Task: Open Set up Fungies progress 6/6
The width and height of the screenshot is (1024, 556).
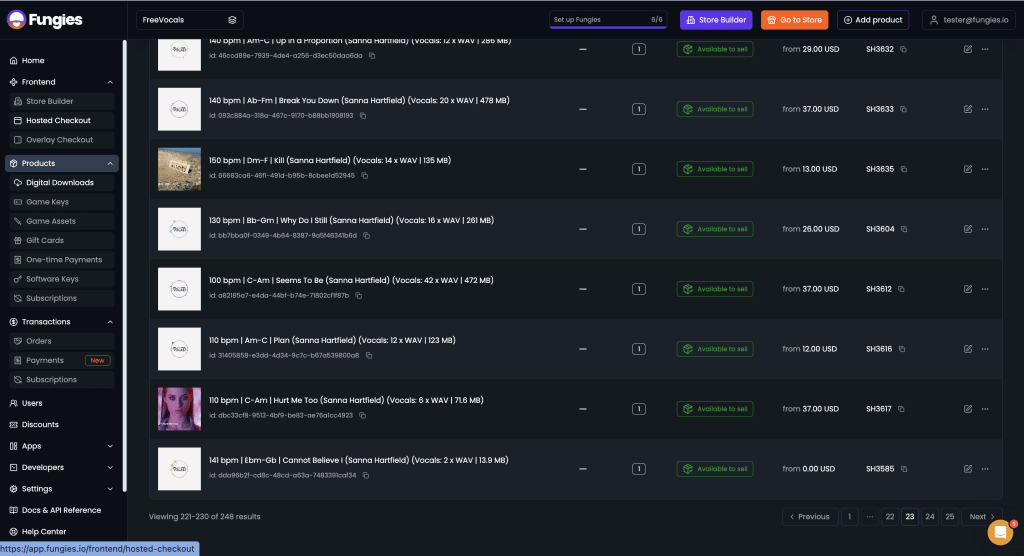Action: [608, 20]
